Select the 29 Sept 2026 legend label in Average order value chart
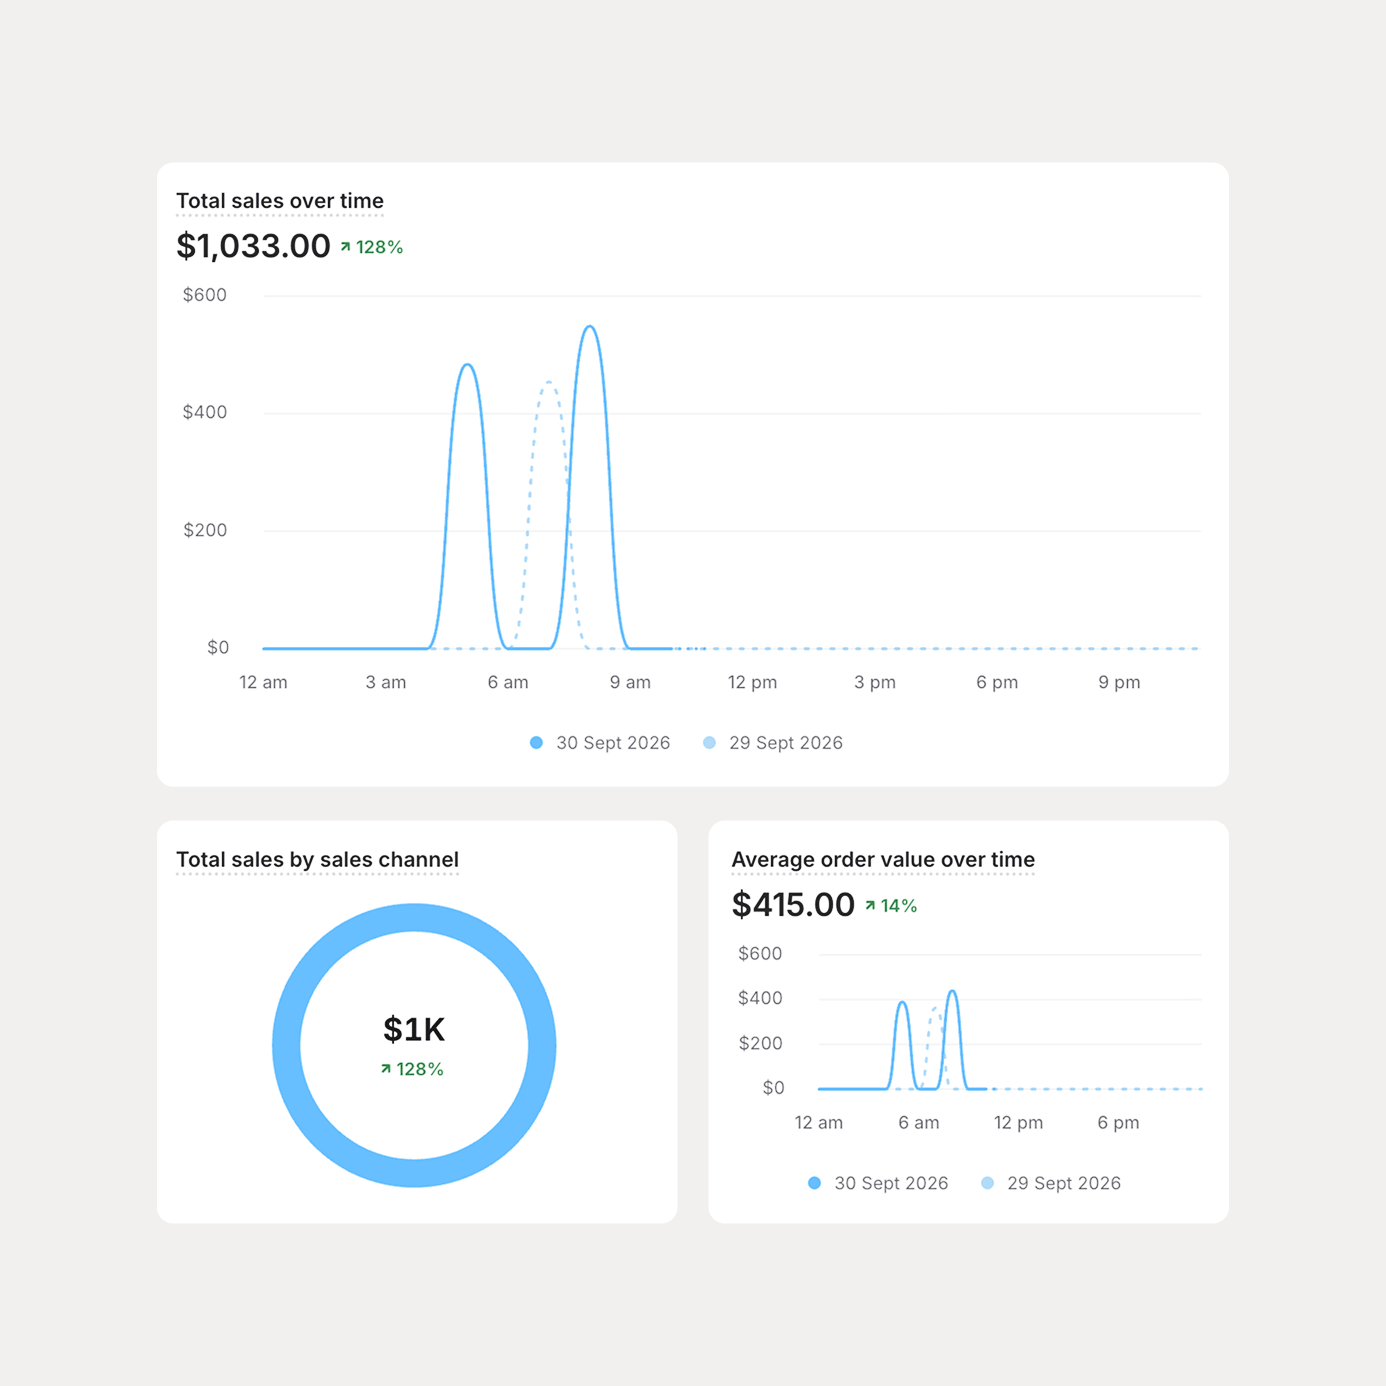The width and height of the screenshot is (1386, 1386). (x=1064, y=1183)
